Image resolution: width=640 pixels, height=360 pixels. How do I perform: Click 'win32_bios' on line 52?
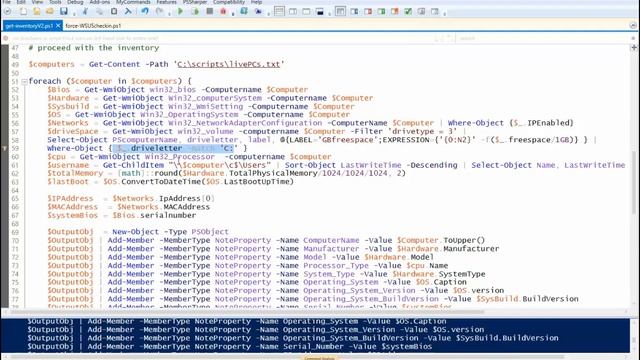coord(172,90)
